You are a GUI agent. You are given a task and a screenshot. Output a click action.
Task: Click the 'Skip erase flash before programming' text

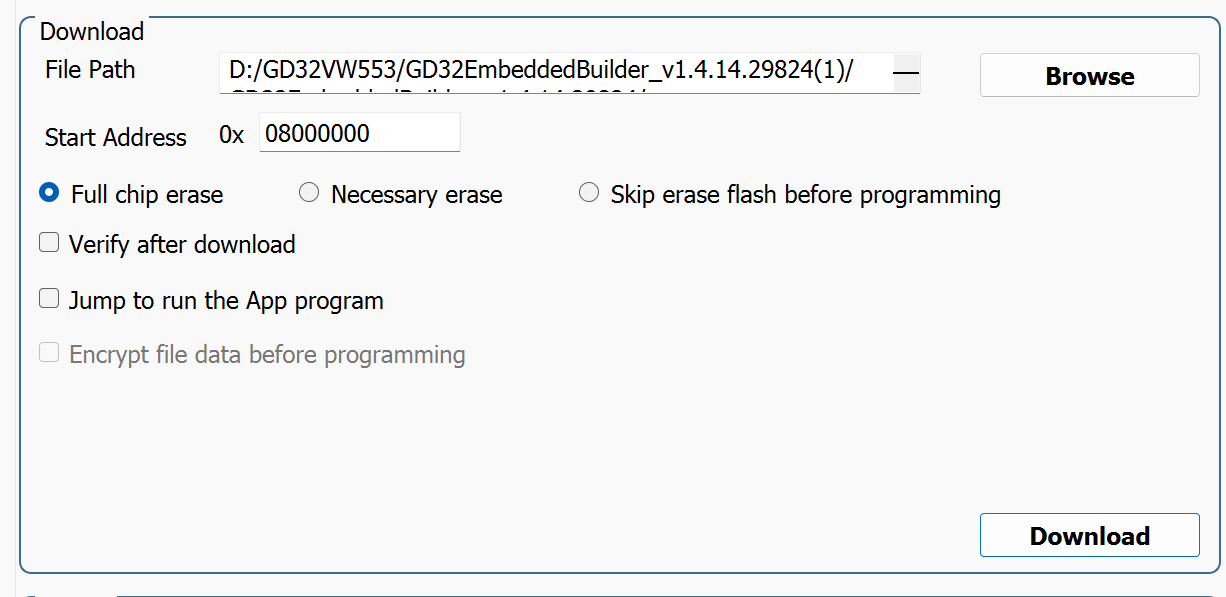click(806, 194)
